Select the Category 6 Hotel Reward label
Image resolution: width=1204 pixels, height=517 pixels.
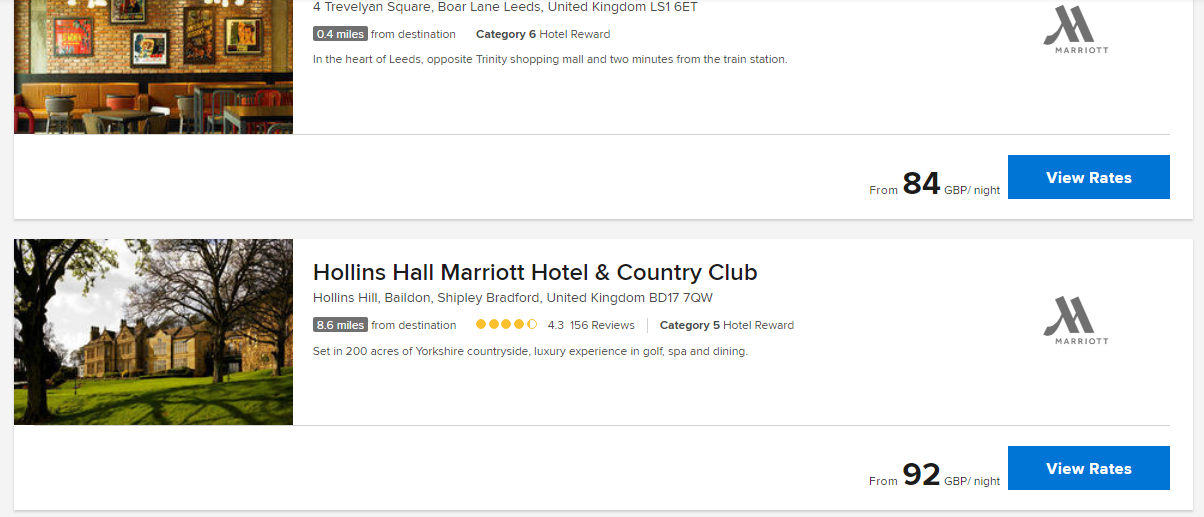click(543, 34)
